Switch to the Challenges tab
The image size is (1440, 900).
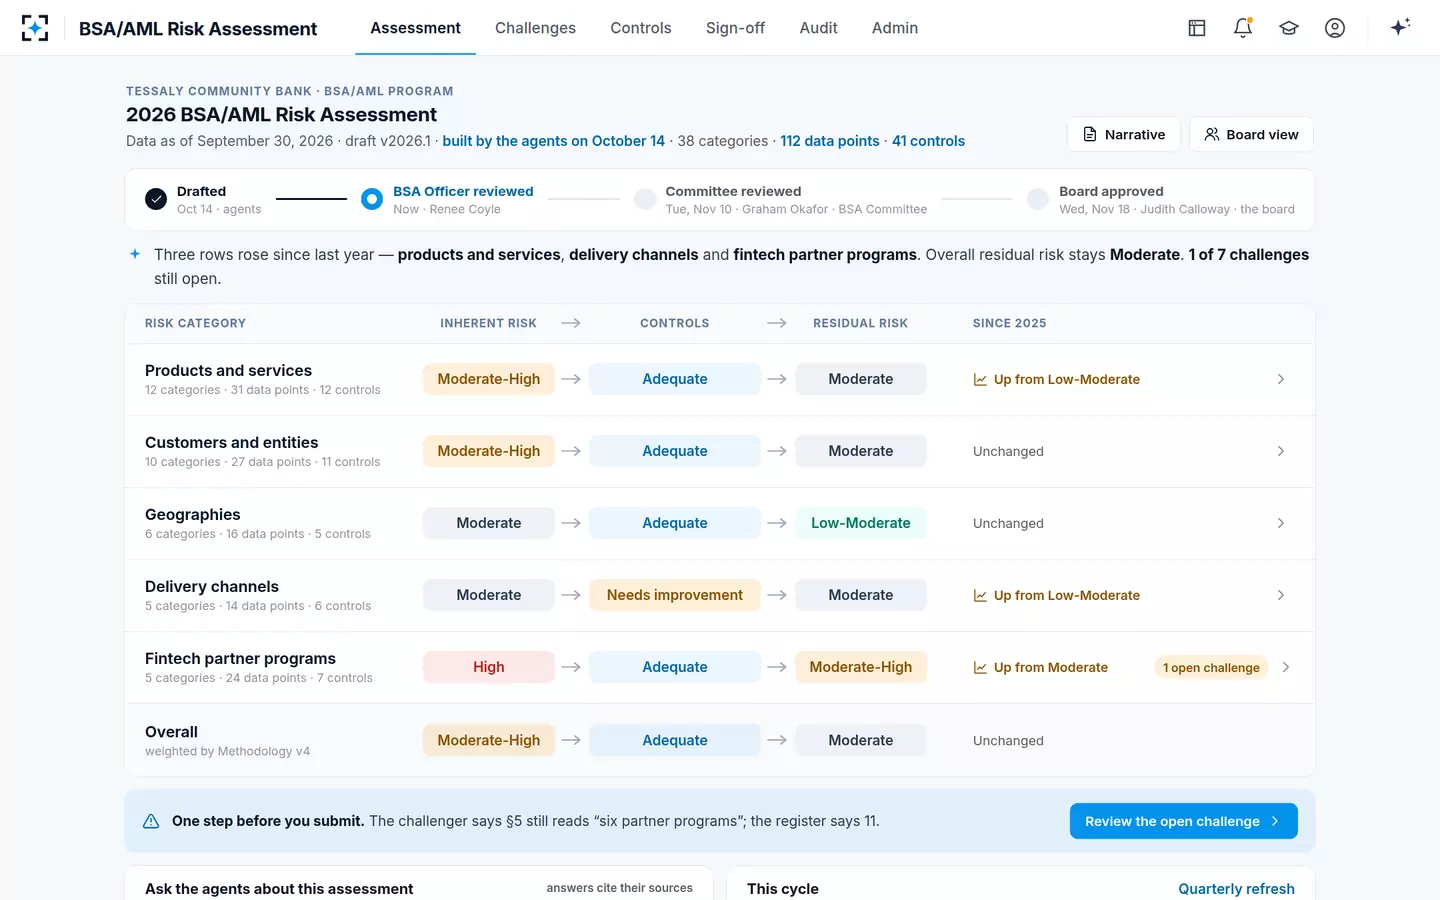click(535, 28)
